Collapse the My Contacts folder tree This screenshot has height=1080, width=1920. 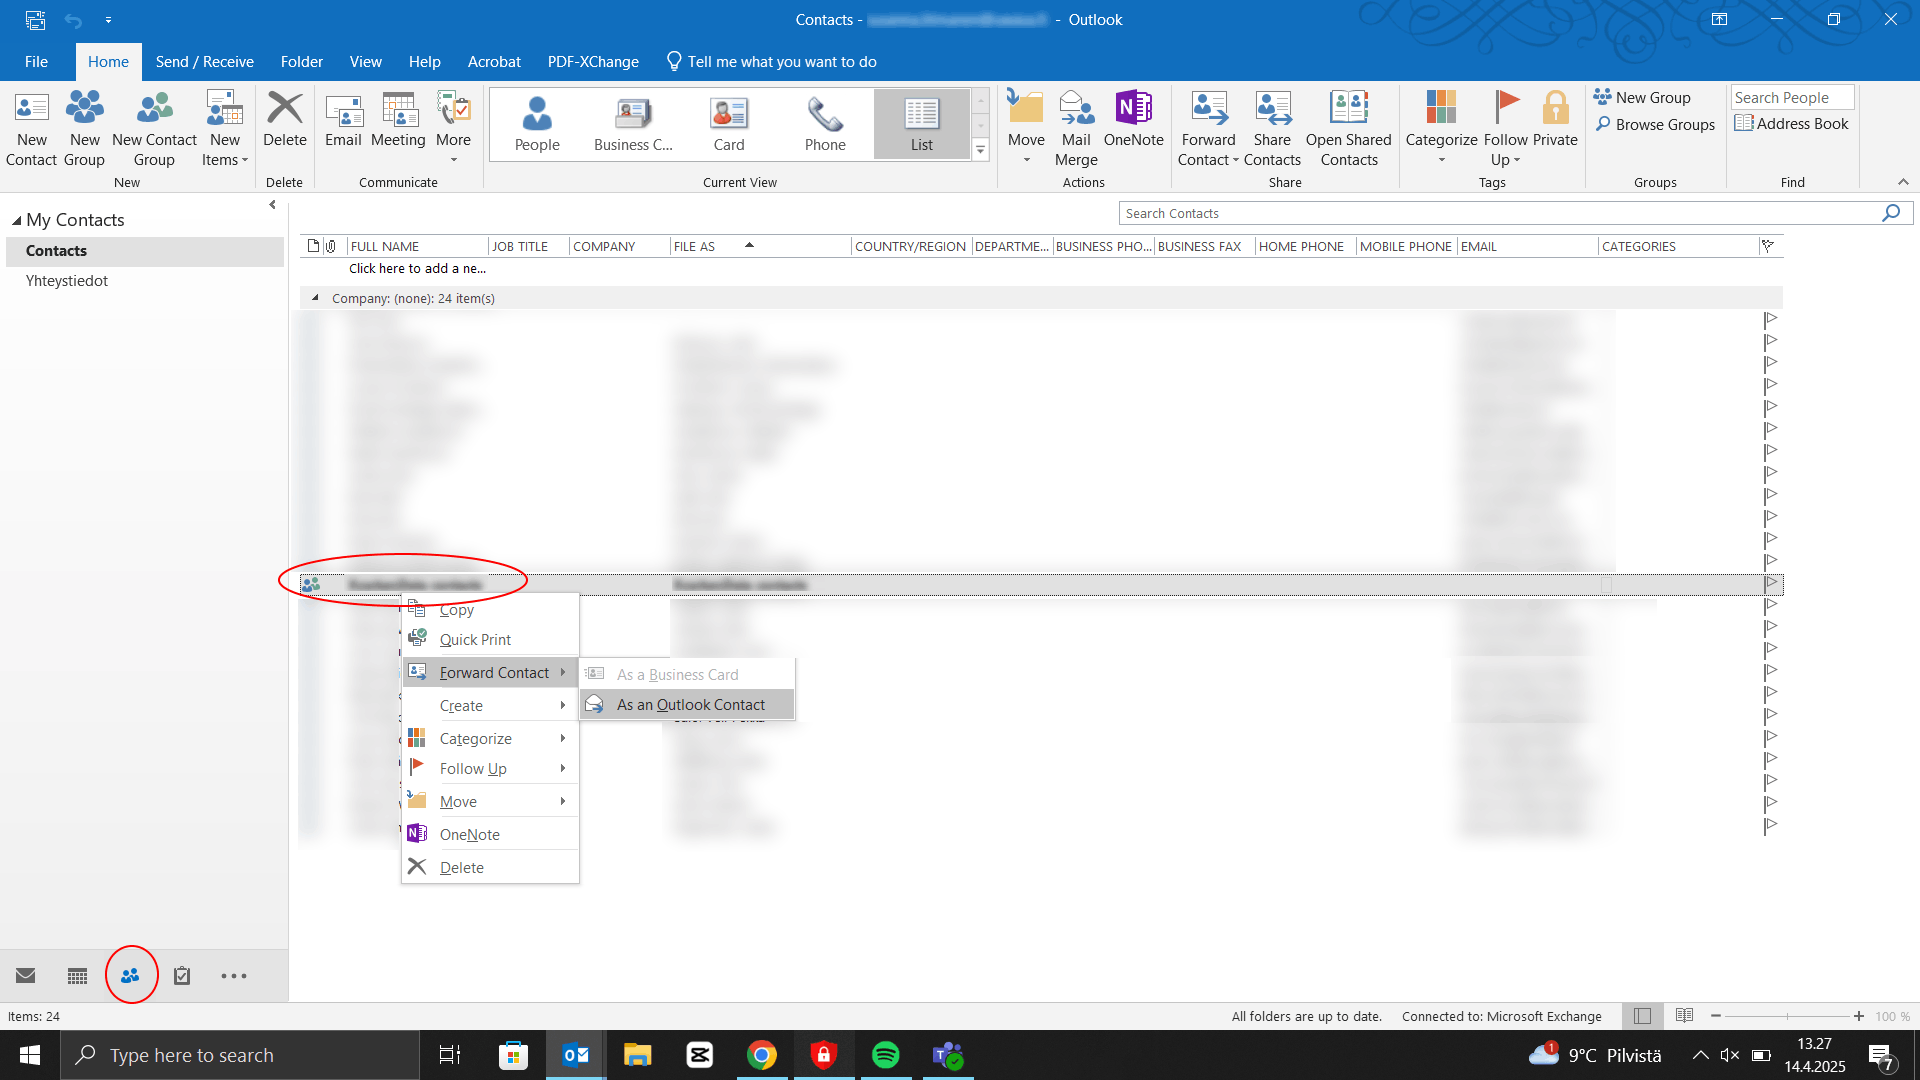[16, 220]
